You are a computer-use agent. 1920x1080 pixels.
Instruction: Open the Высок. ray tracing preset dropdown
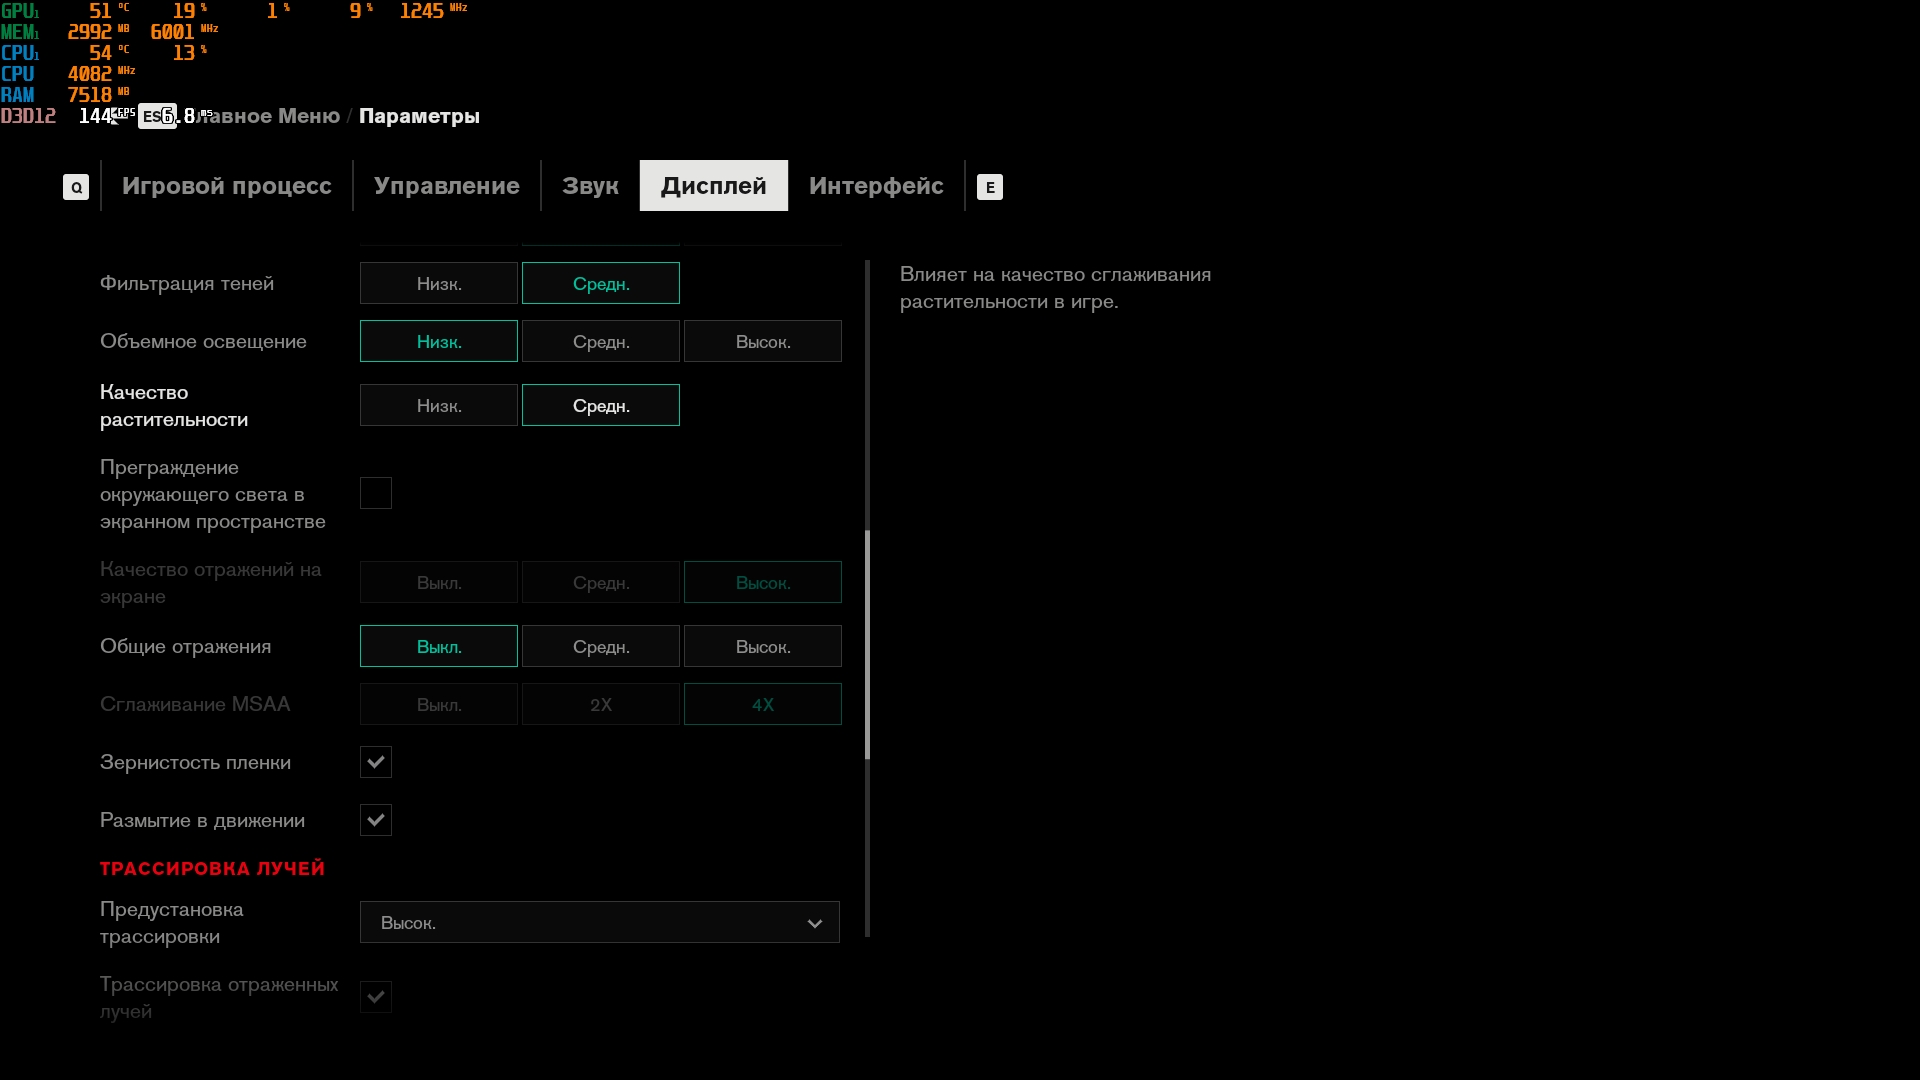pos(599,923)
